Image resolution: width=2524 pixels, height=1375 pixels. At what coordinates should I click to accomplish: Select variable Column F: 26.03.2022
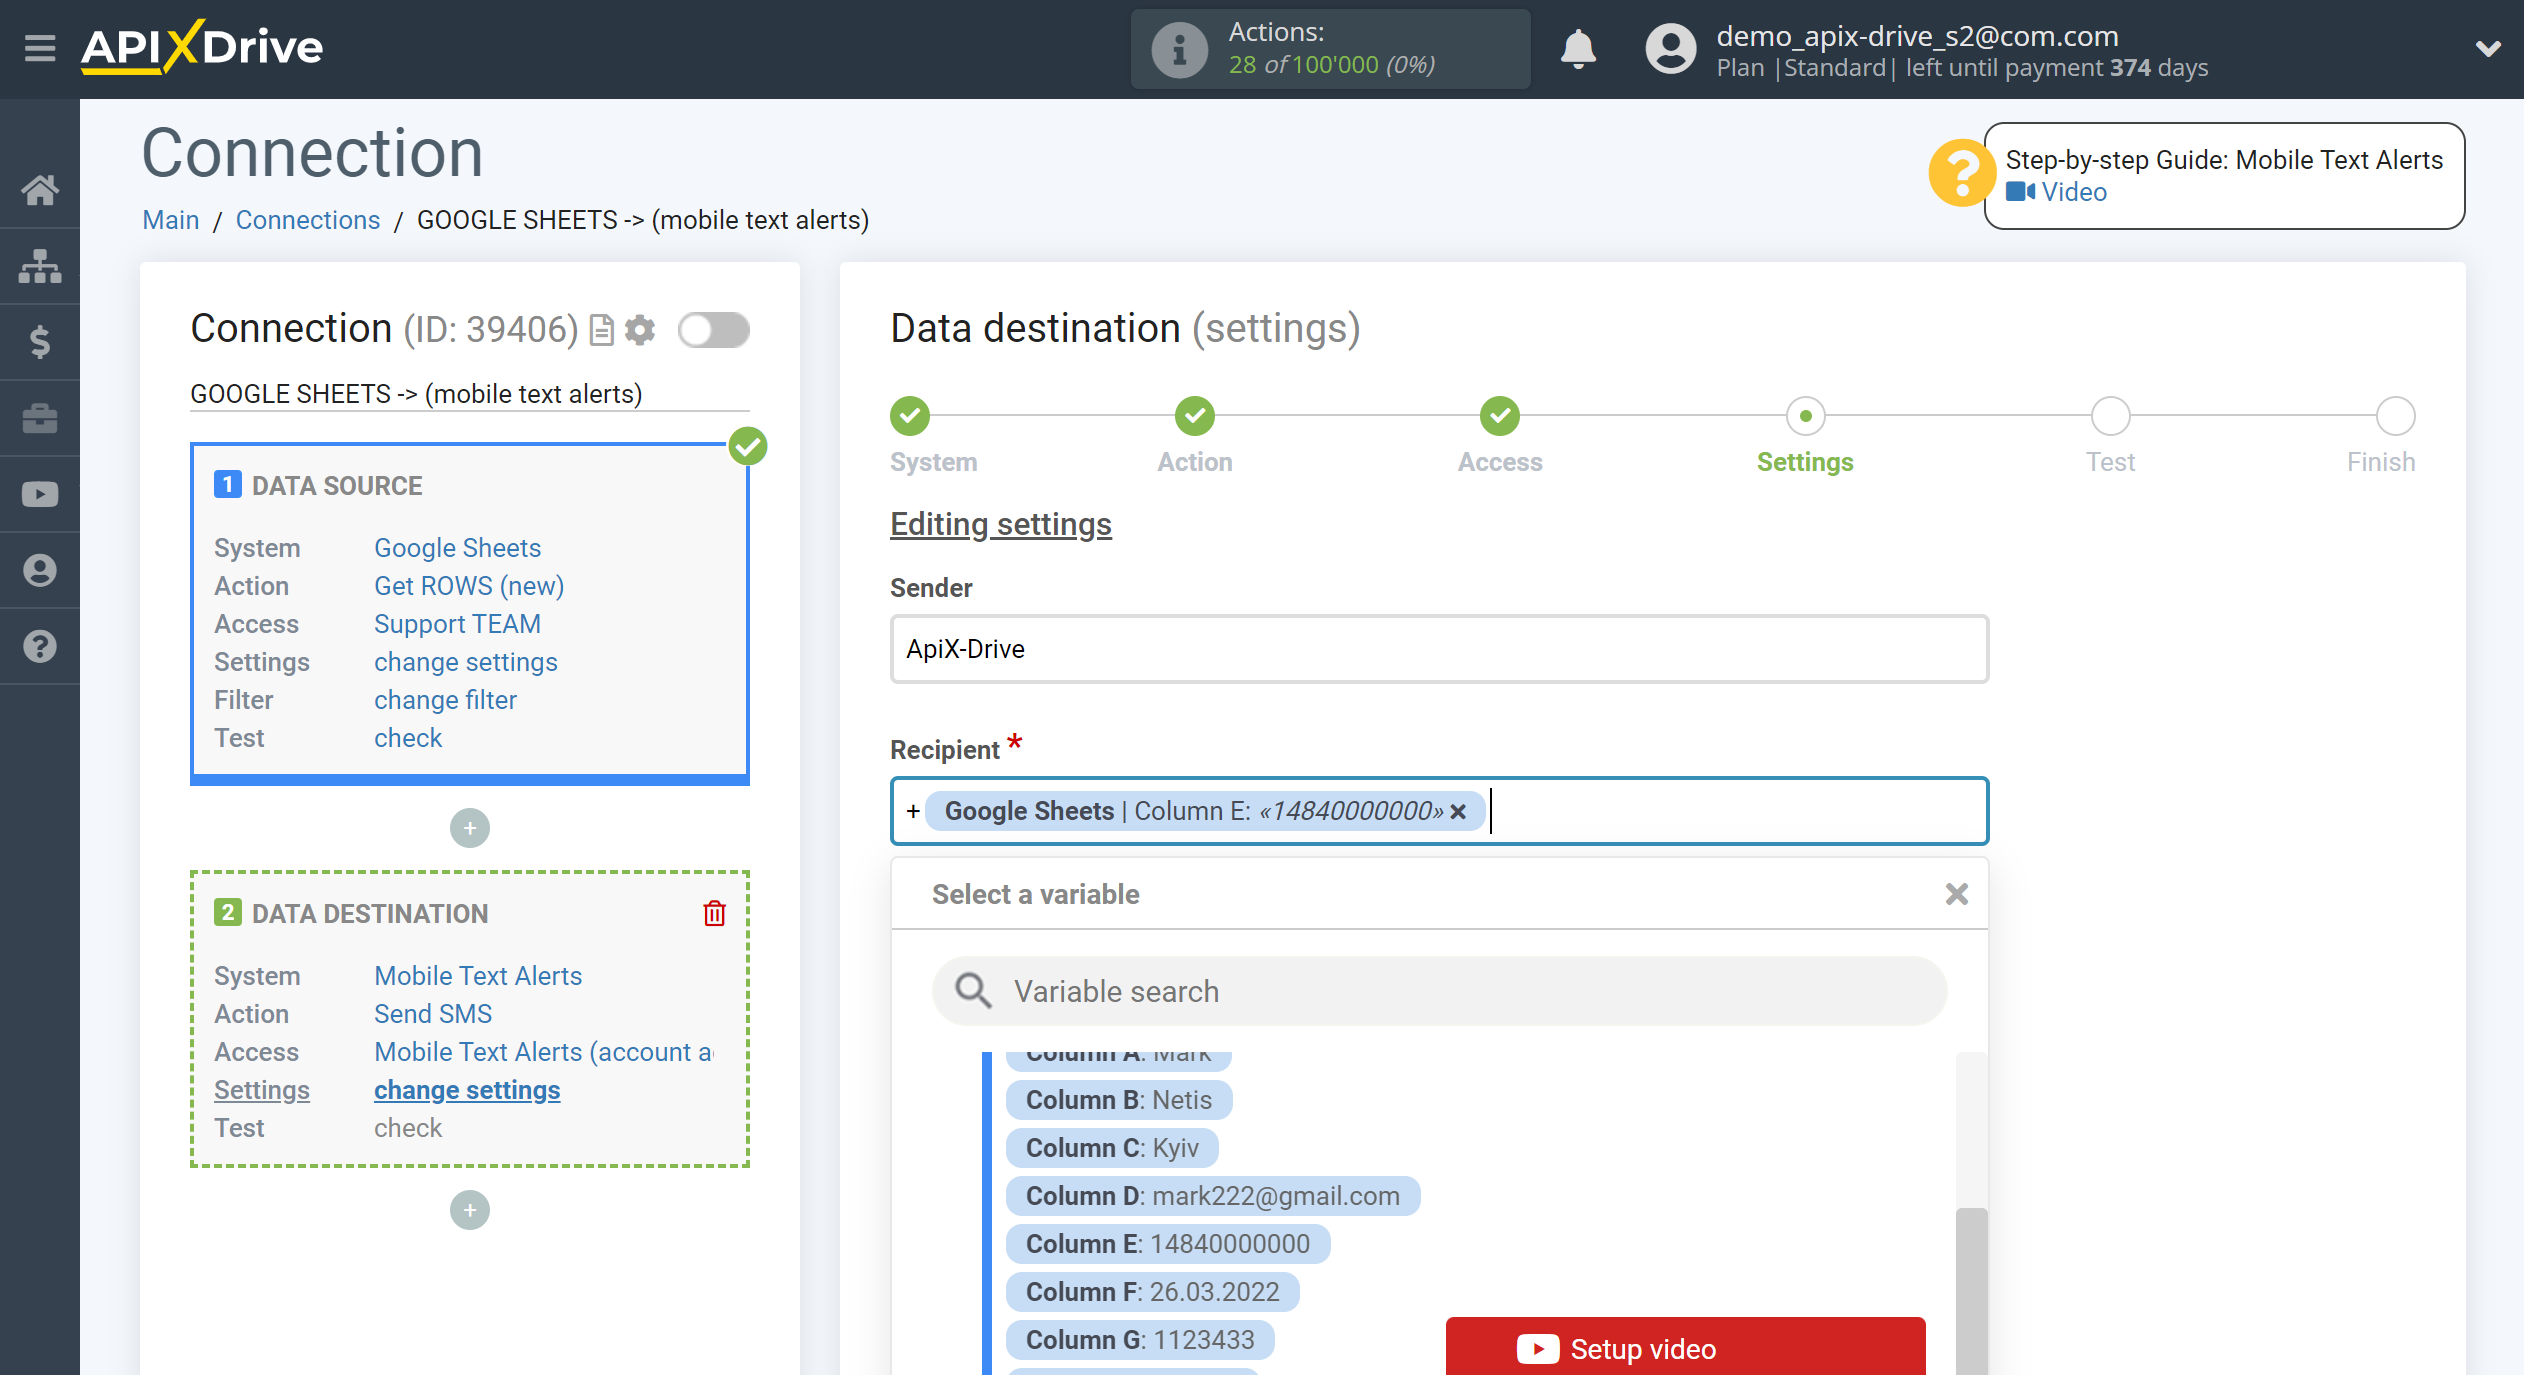[x=1153, y=1292]
